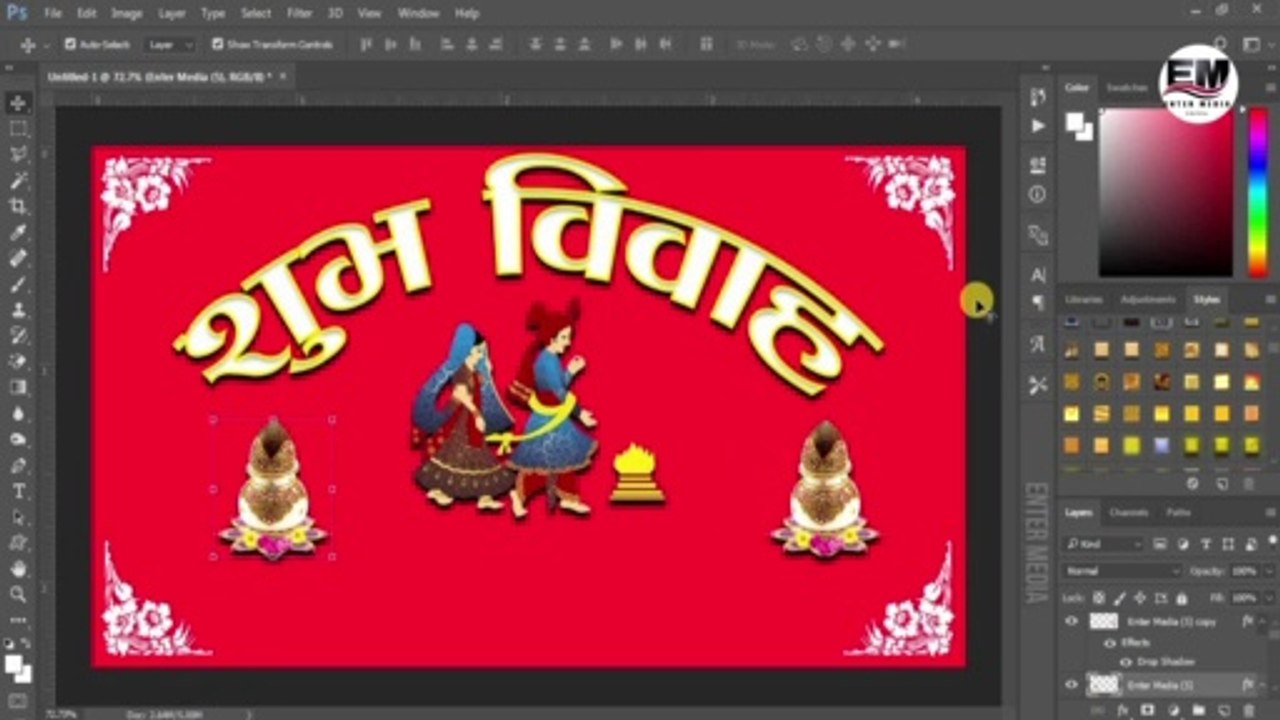Select the Rectangular Marquee tool
1280x720 pixels.
point(18,129)
